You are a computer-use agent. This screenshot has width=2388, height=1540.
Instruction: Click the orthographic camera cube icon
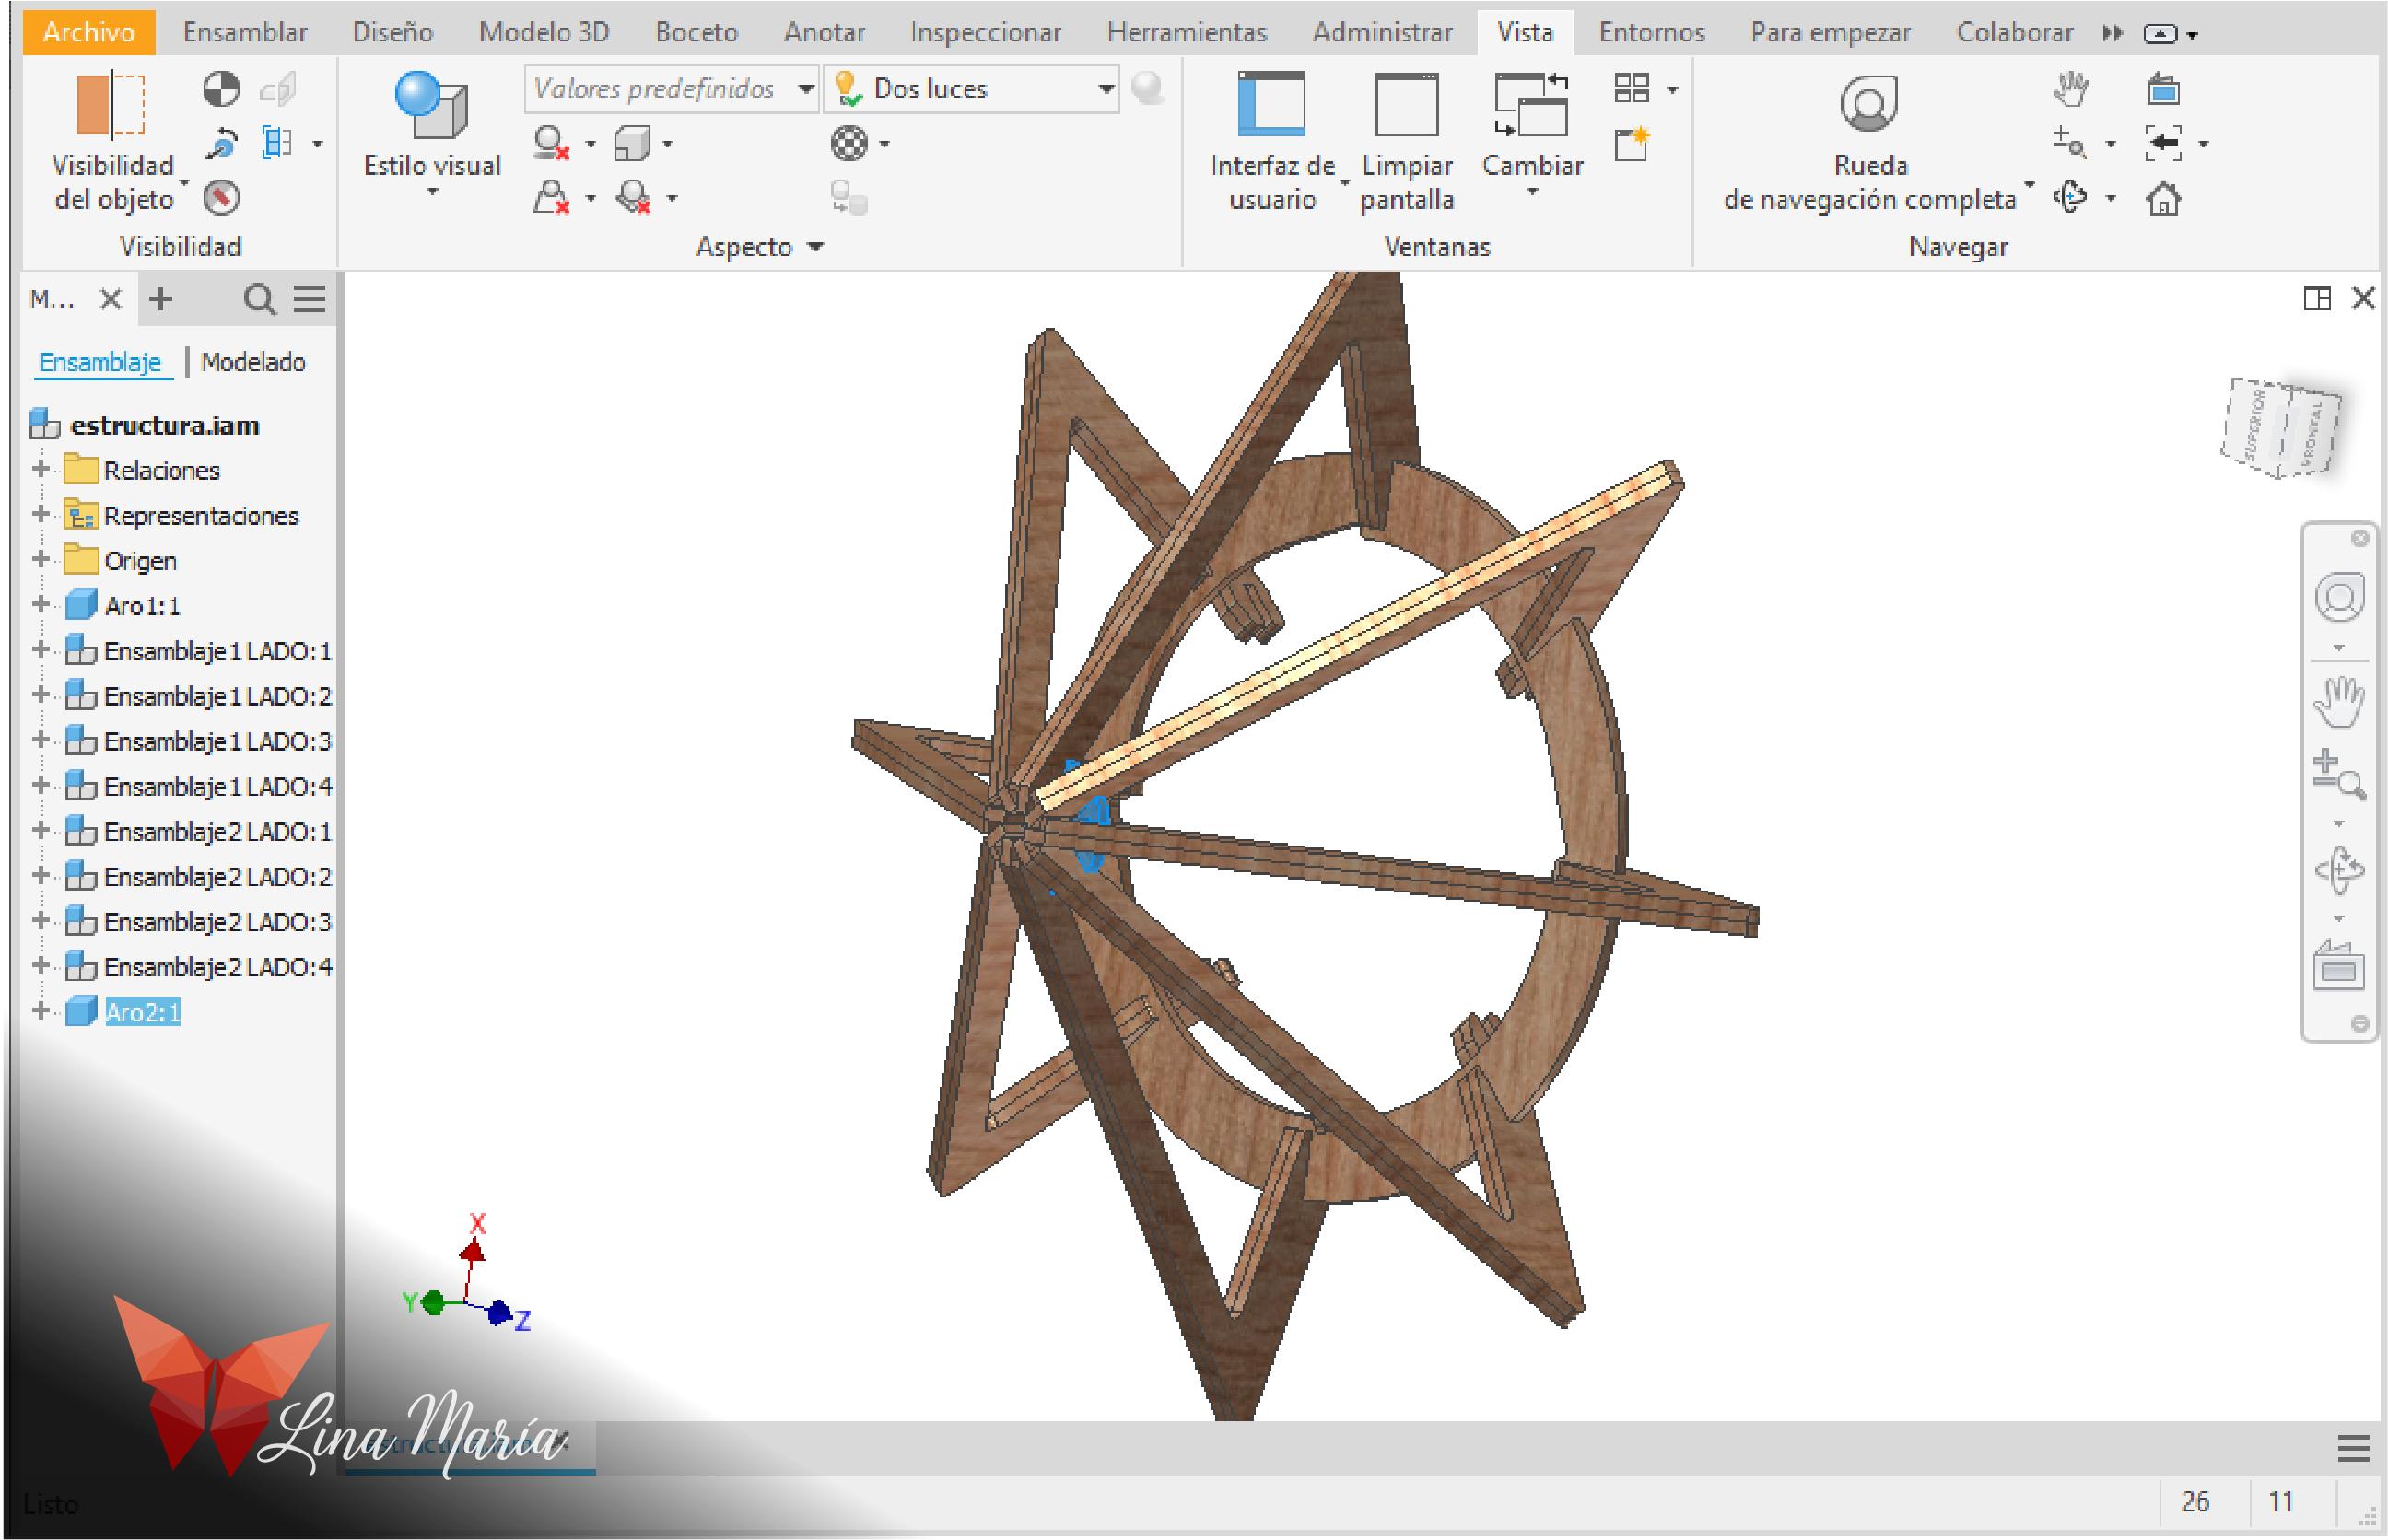click(x=632, y=143)
